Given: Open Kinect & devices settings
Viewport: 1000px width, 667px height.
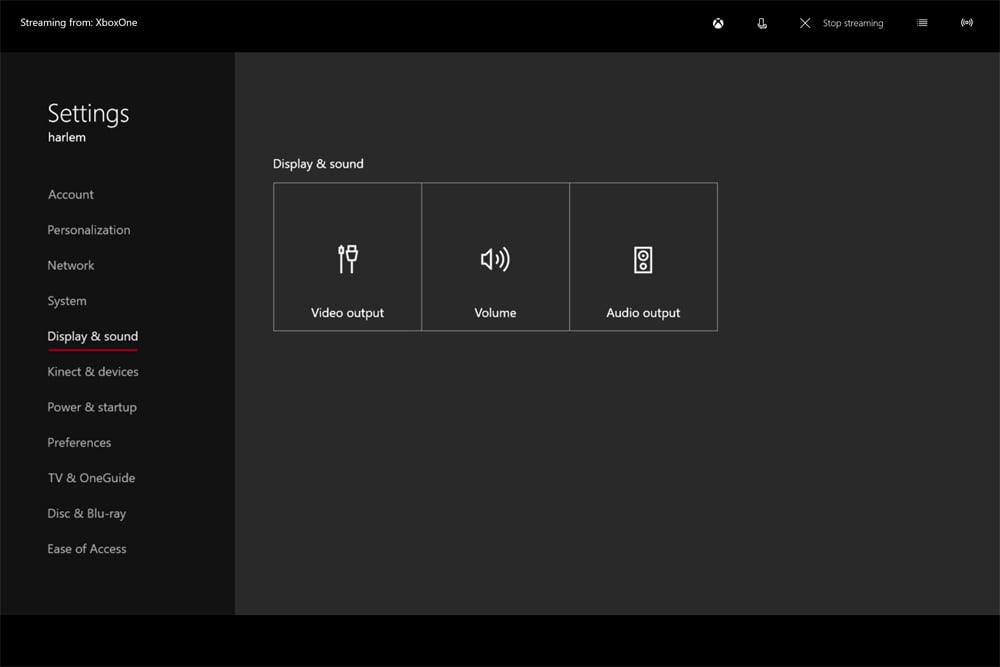Looking at the screenshot, I should click(x=93, y=372).
